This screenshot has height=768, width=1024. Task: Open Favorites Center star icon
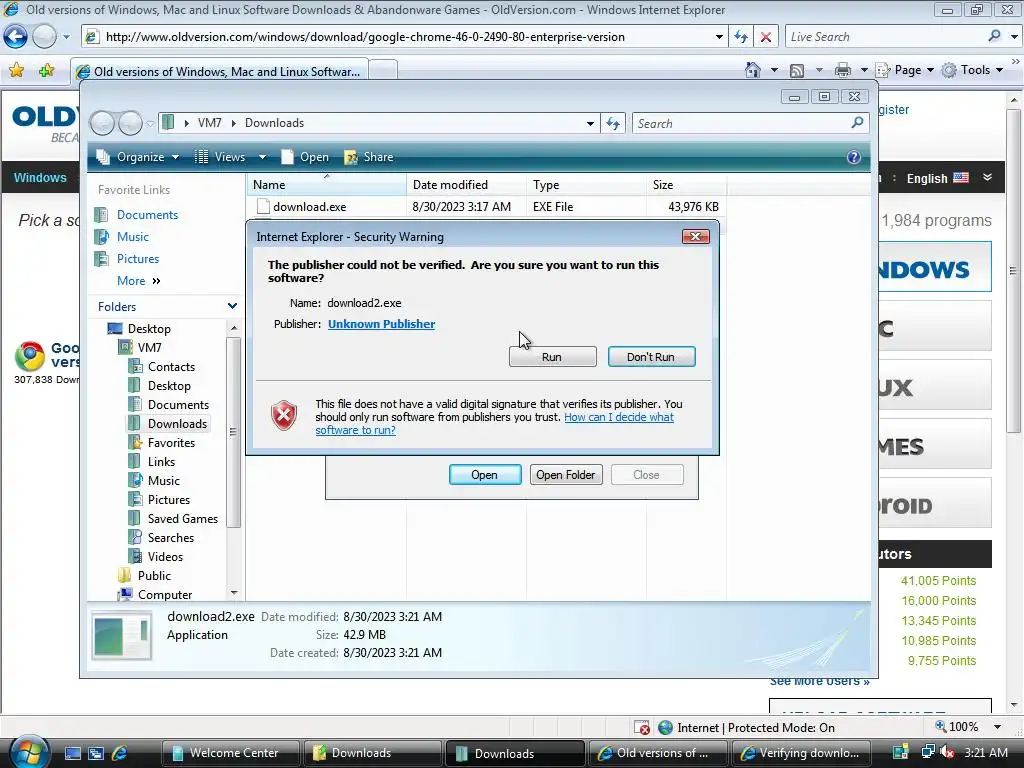pyautogui.click(x=16, y=70)
